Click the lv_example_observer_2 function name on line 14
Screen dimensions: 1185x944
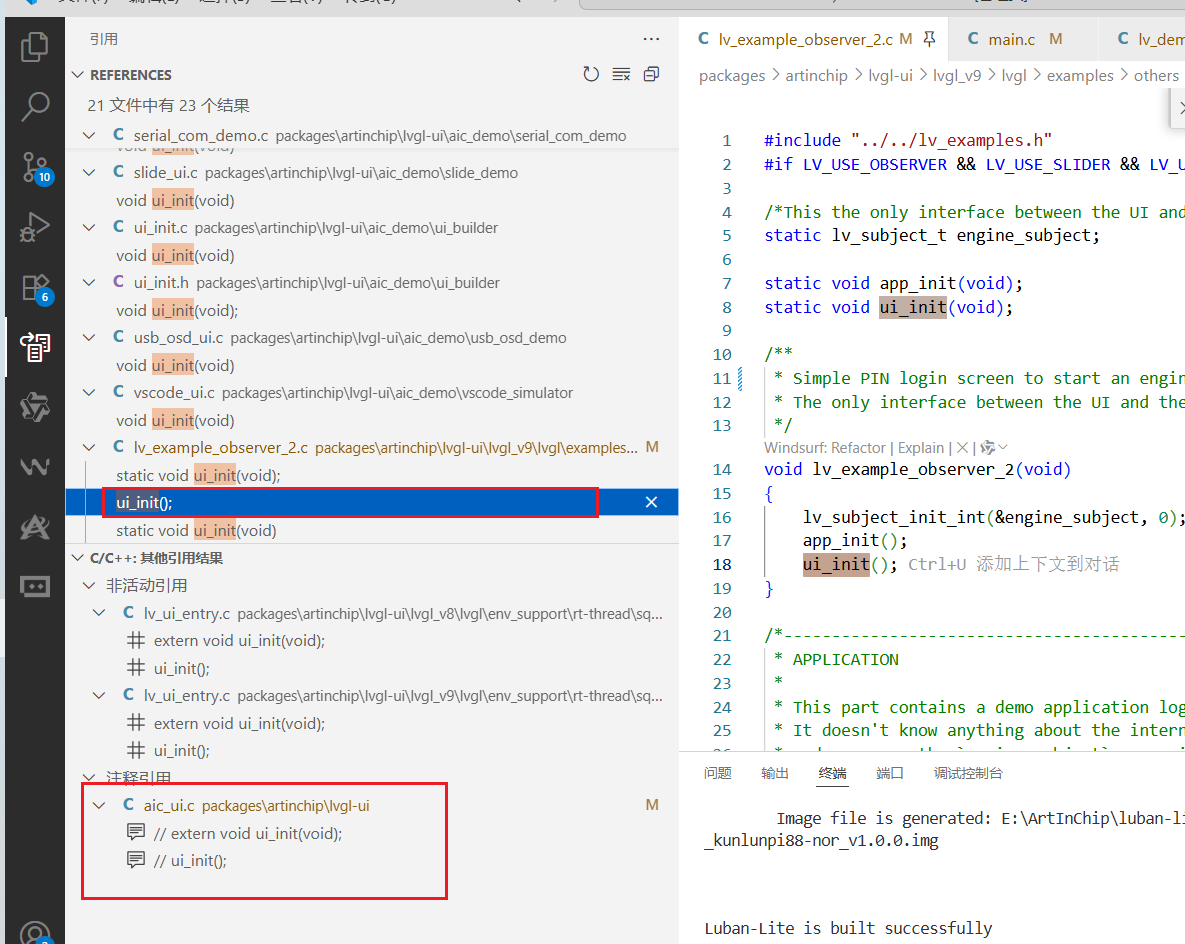click(913, 469)
